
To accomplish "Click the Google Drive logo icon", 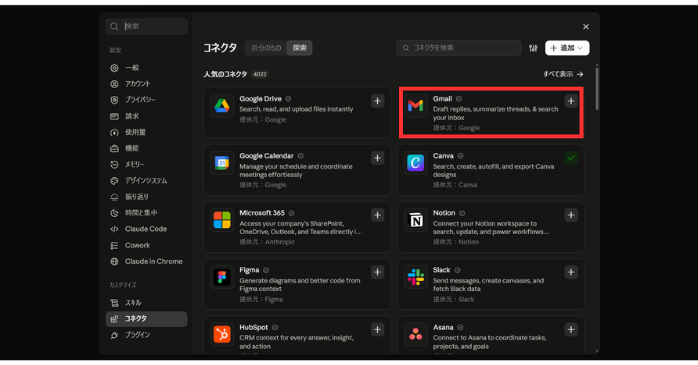I will 222,106.
